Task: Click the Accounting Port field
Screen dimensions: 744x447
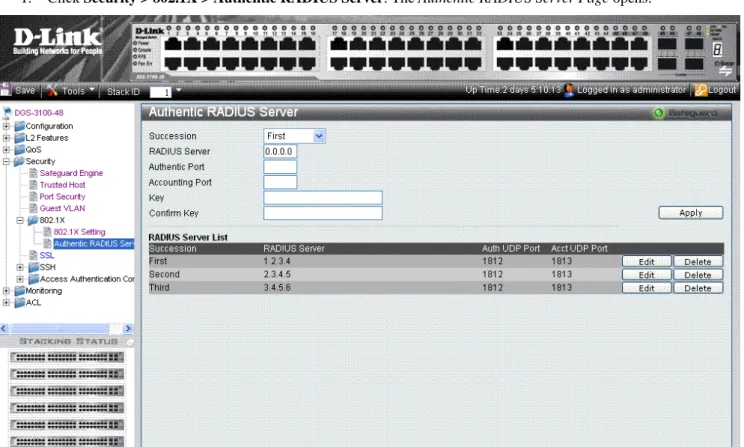Action: tap(280, 182)
